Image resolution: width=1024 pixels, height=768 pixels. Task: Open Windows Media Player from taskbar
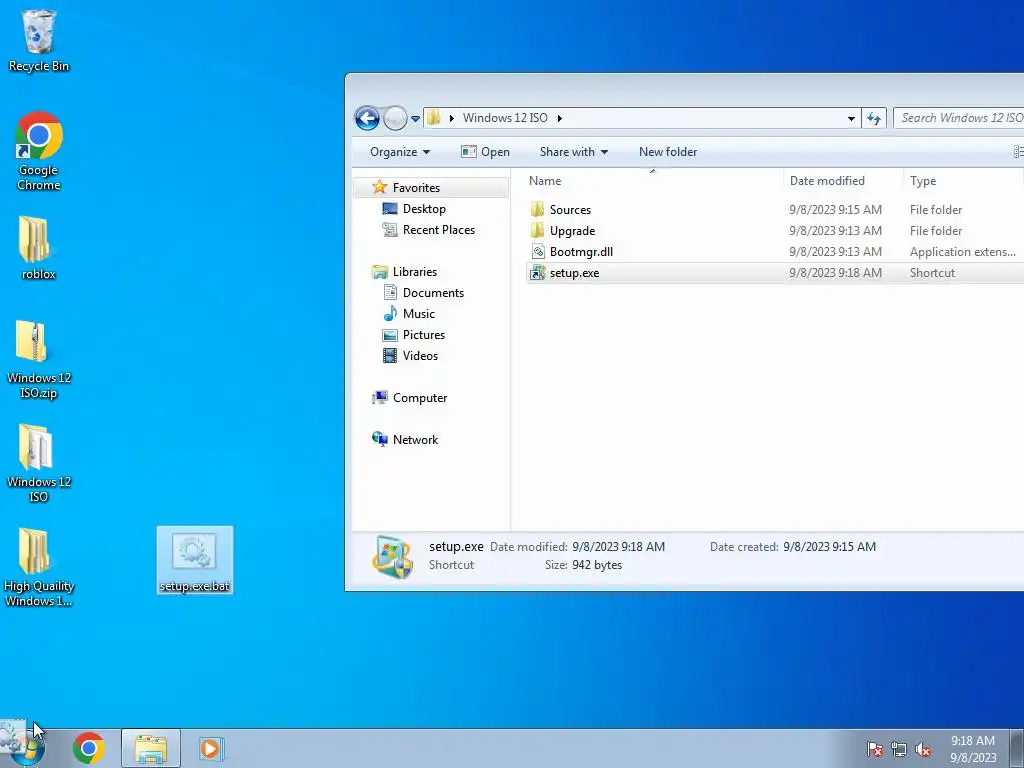(212, 748)
